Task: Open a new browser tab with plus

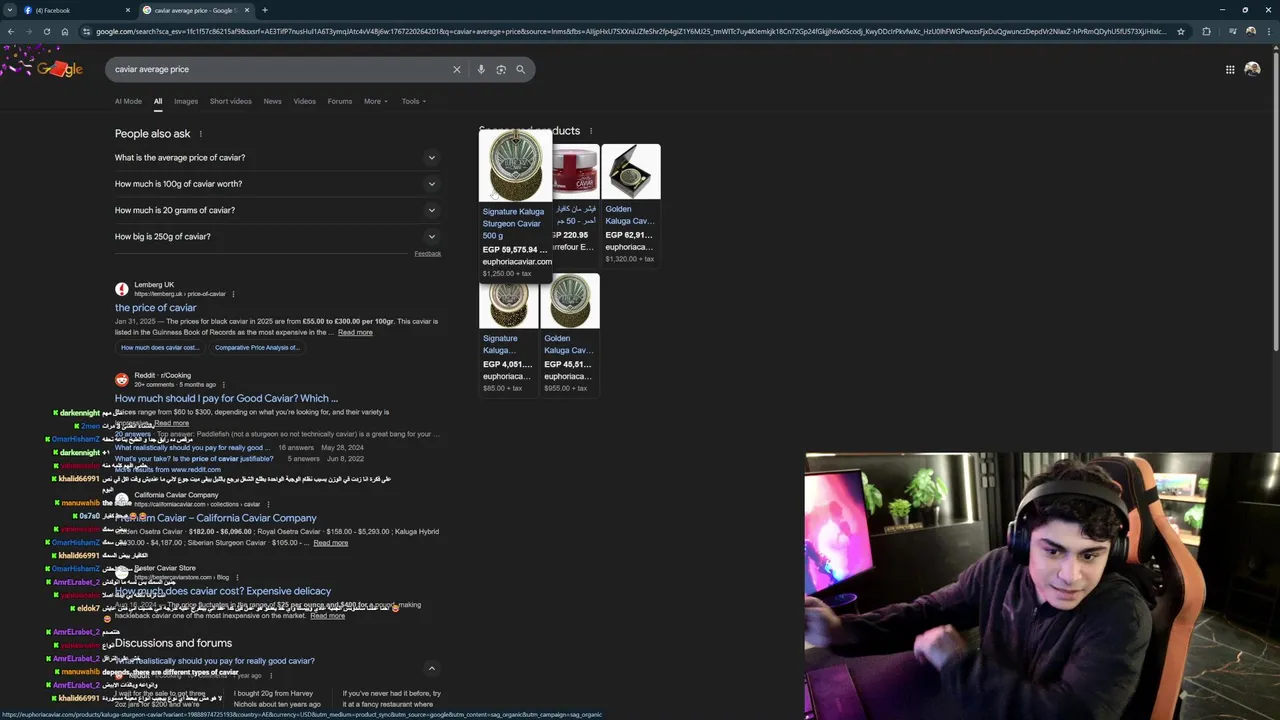Action: point(264,10)
